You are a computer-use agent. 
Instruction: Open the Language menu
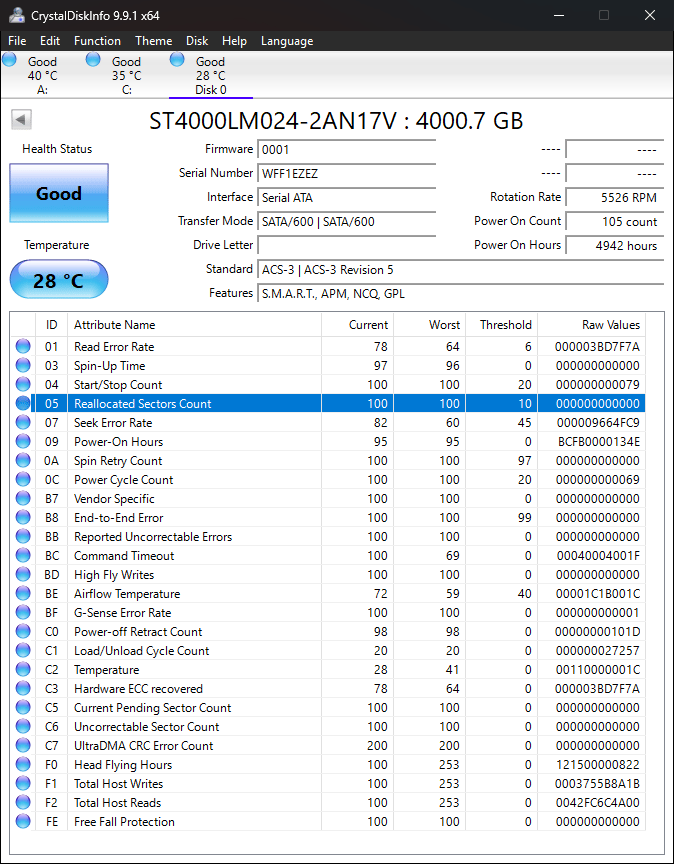(287, 41)
